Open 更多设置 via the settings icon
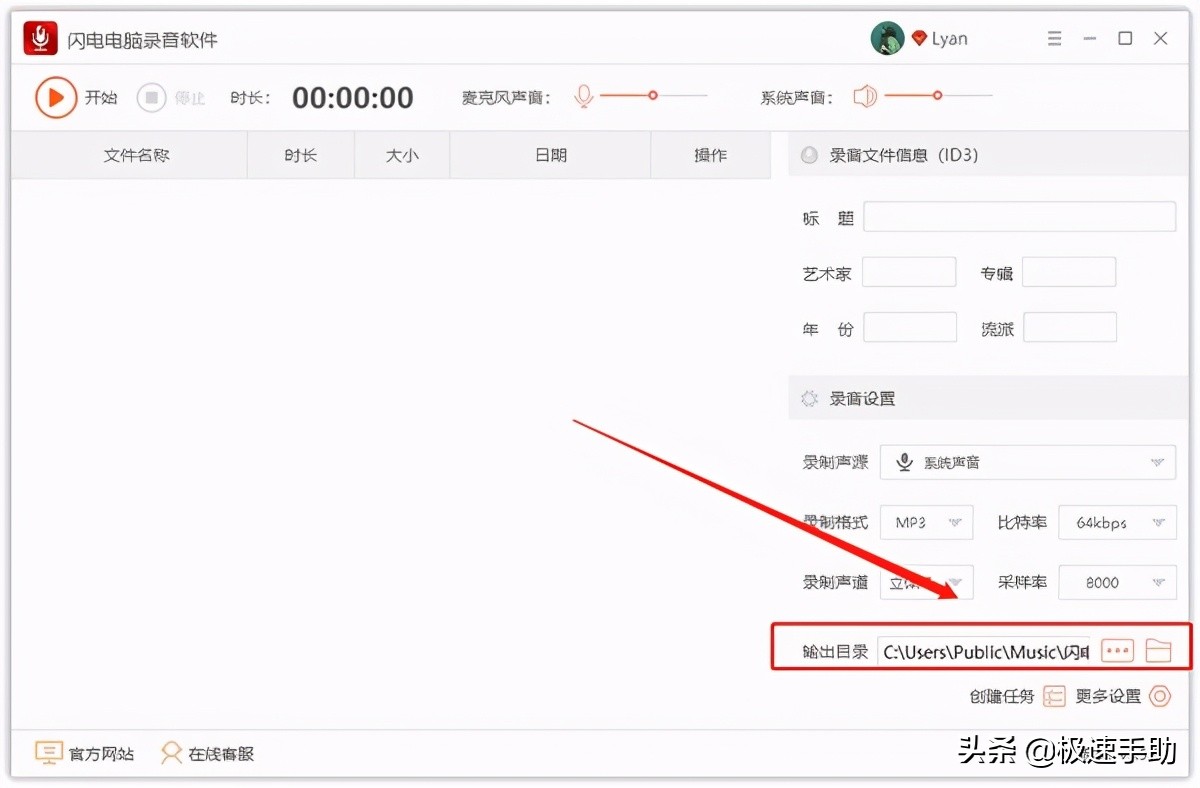Viewport: 1200px width, 788px height. pos(1160,696)
